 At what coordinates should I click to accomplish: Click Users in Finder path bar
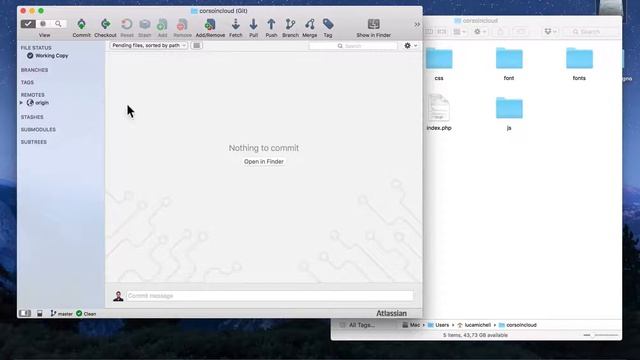point(438,325)
